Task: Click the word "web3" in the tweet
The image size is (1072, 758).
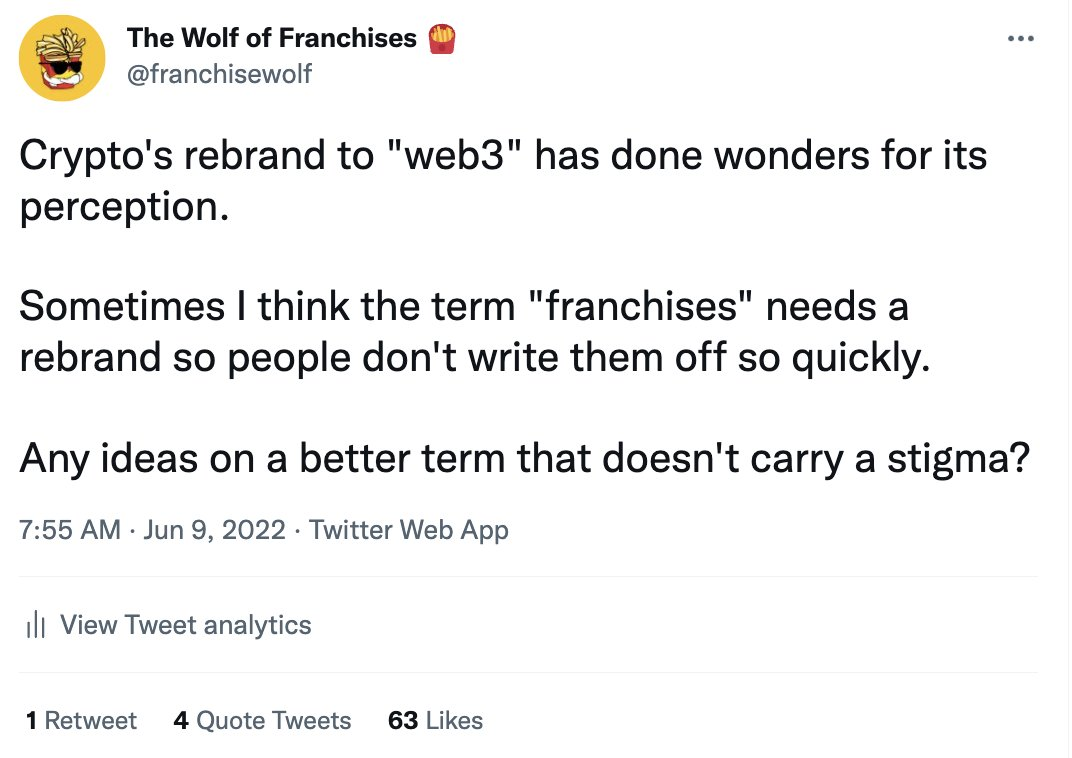Action: (455, 156)
